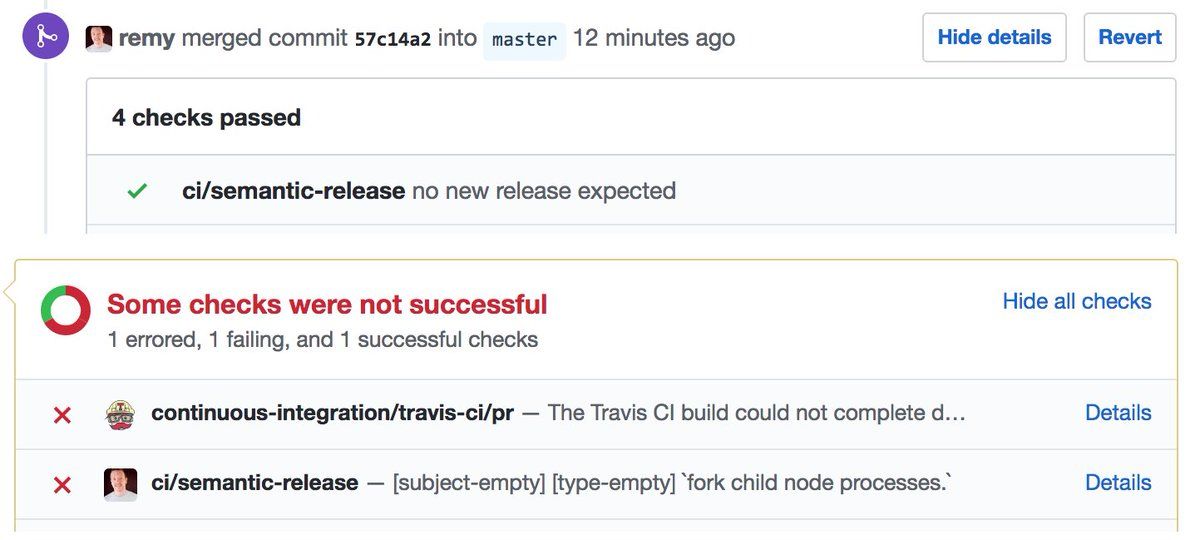Click the red X beside travis-ci/pr check
This screenshot has height=540, width=1200.
pos(62,415)
